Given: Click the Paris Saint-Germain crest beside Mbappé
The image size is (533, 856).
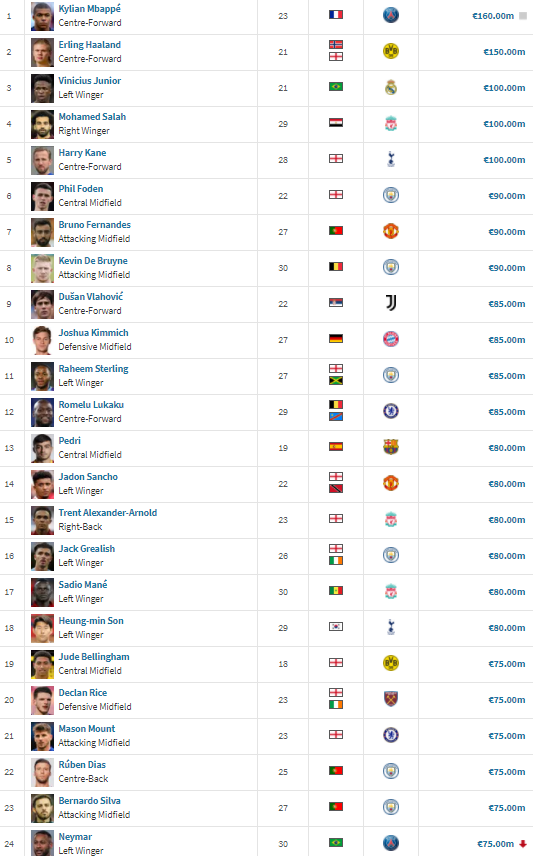Looking at the screenshot, I should coord(390,15).
